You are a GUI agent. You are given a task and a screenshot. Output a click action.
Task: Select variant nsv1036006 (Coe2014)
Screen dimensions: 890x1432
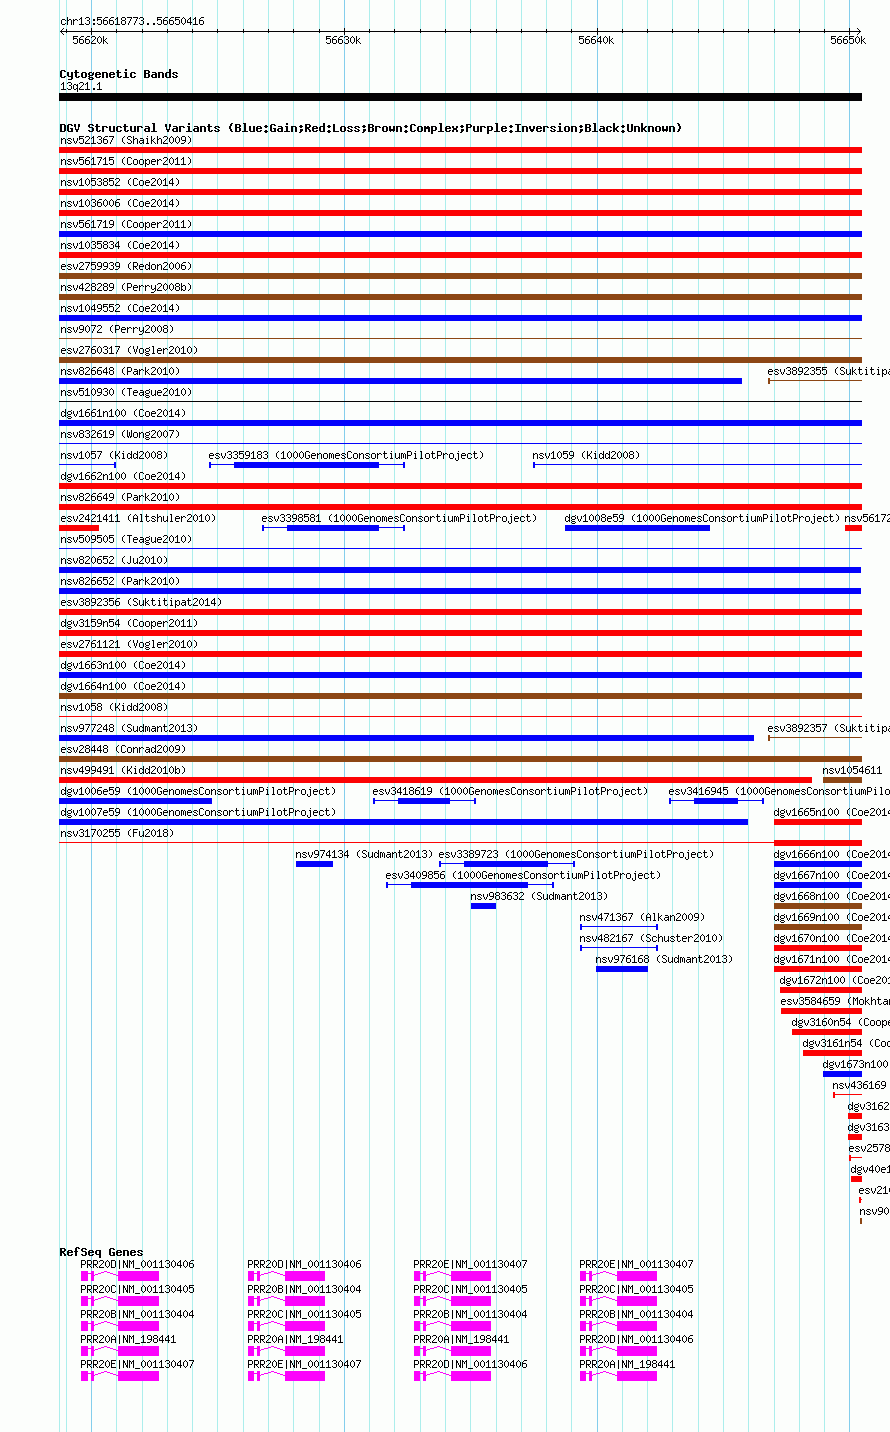pos(120,203)
